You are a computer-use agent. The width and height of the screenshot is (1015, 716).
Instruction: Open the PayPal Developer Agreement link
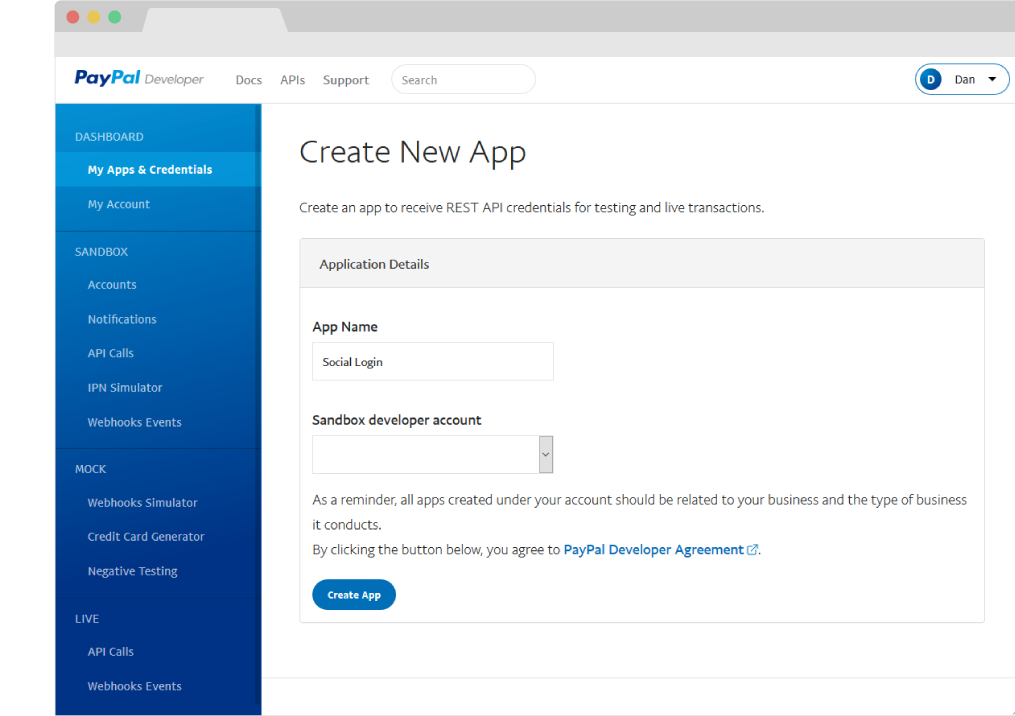pyautogui.click(x=653, y=550)
